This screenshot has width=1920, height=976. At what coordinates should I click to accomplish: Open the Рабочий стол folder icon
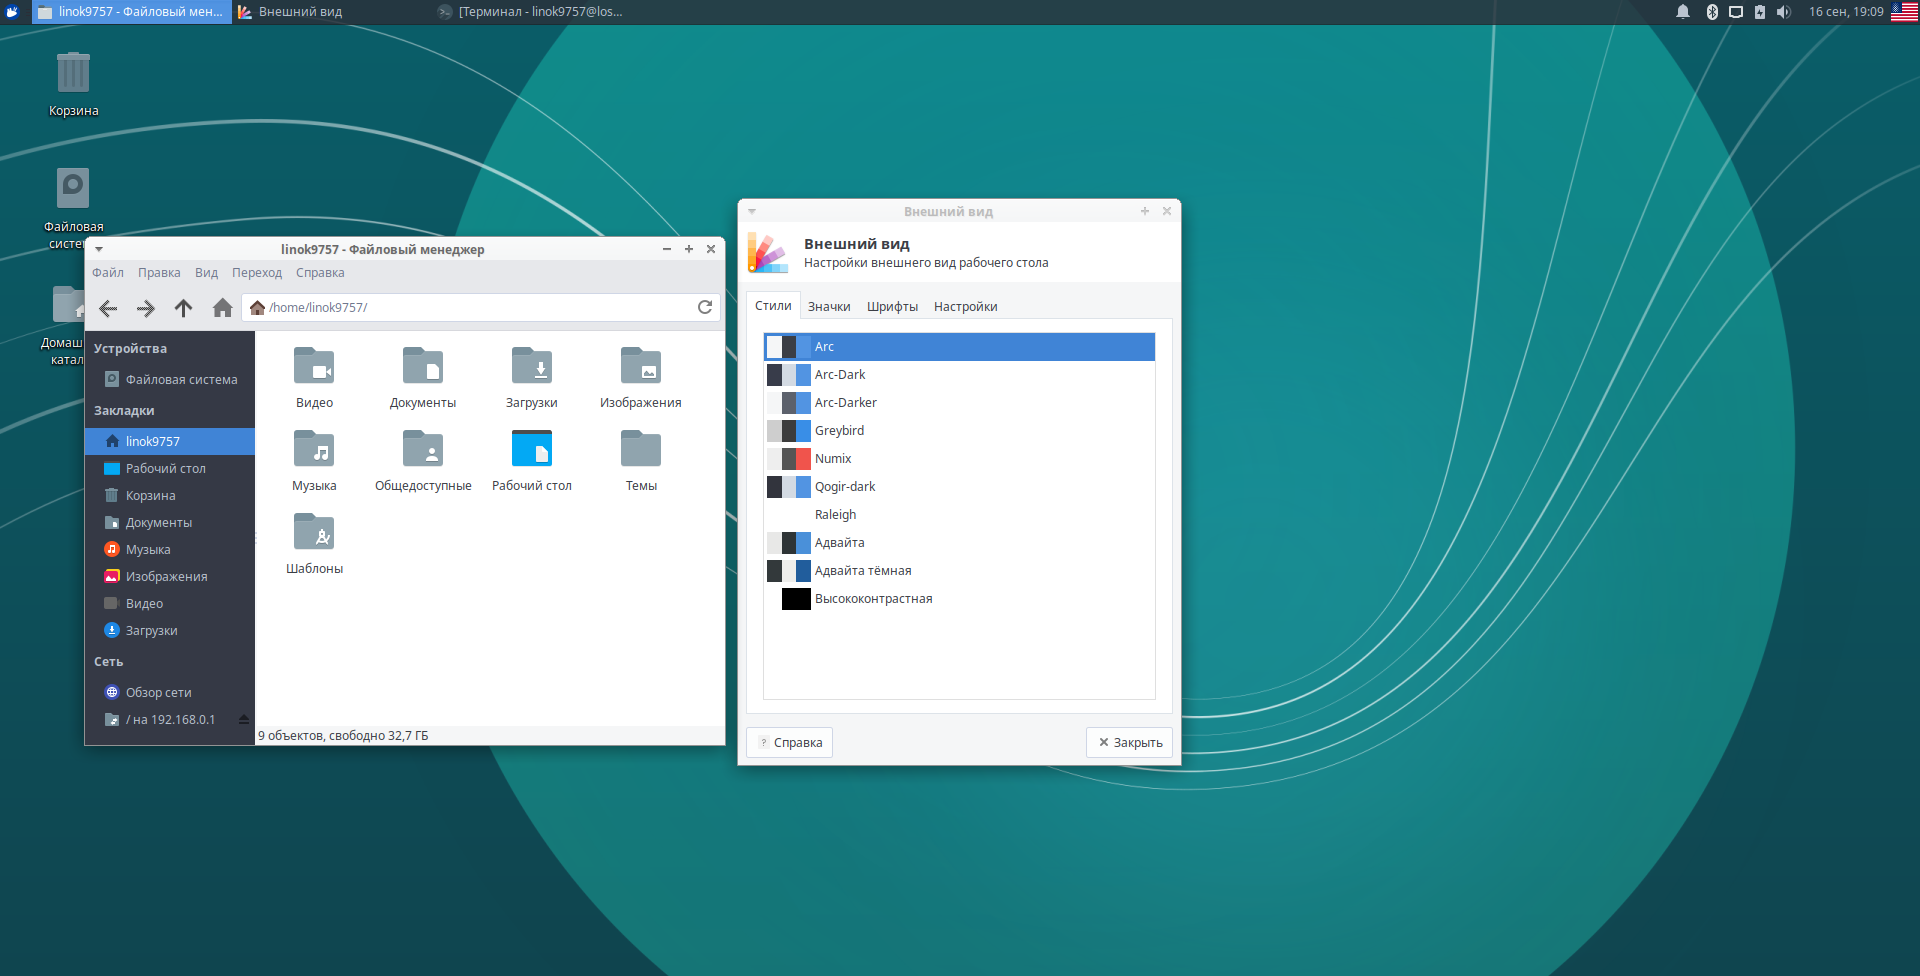point(532,449)
